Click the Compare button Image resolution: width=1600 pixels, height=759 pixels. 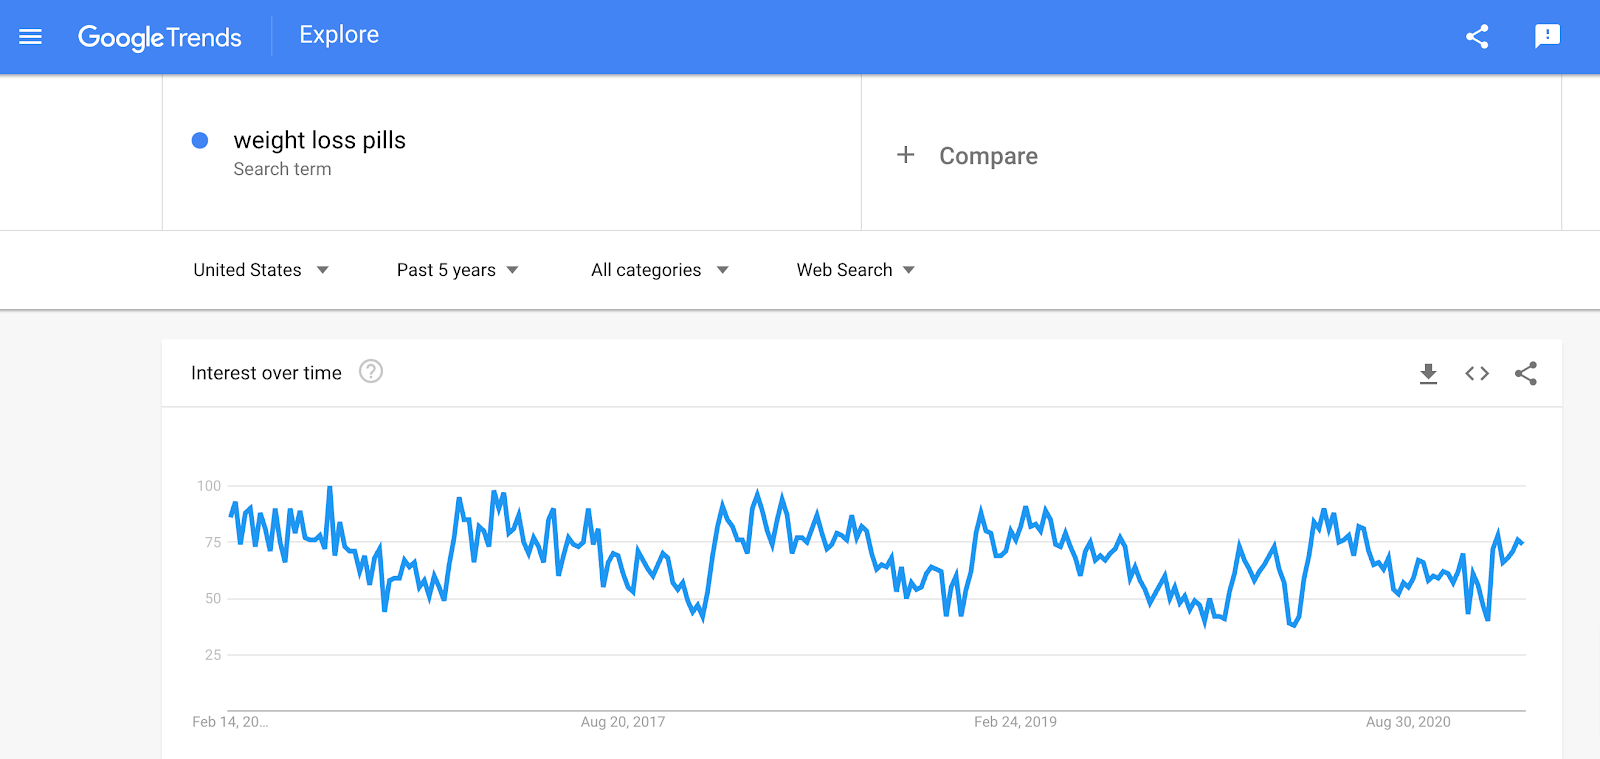coord(988,155)
